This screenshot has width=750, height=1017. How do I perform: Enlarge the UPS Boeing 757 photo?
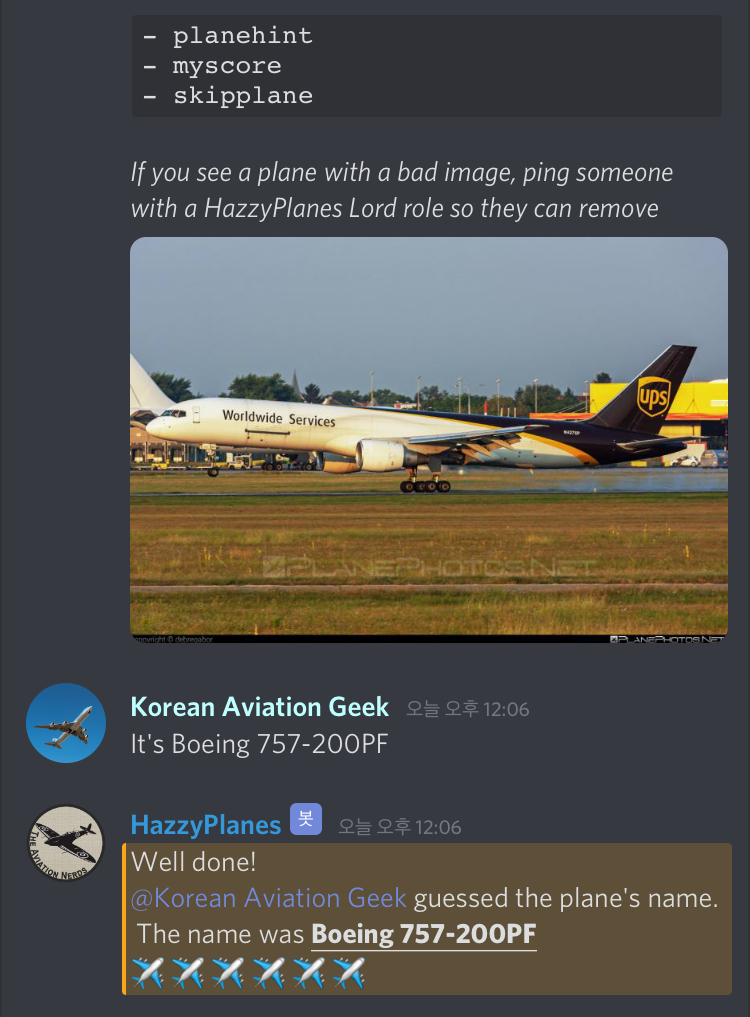point(429,440)
